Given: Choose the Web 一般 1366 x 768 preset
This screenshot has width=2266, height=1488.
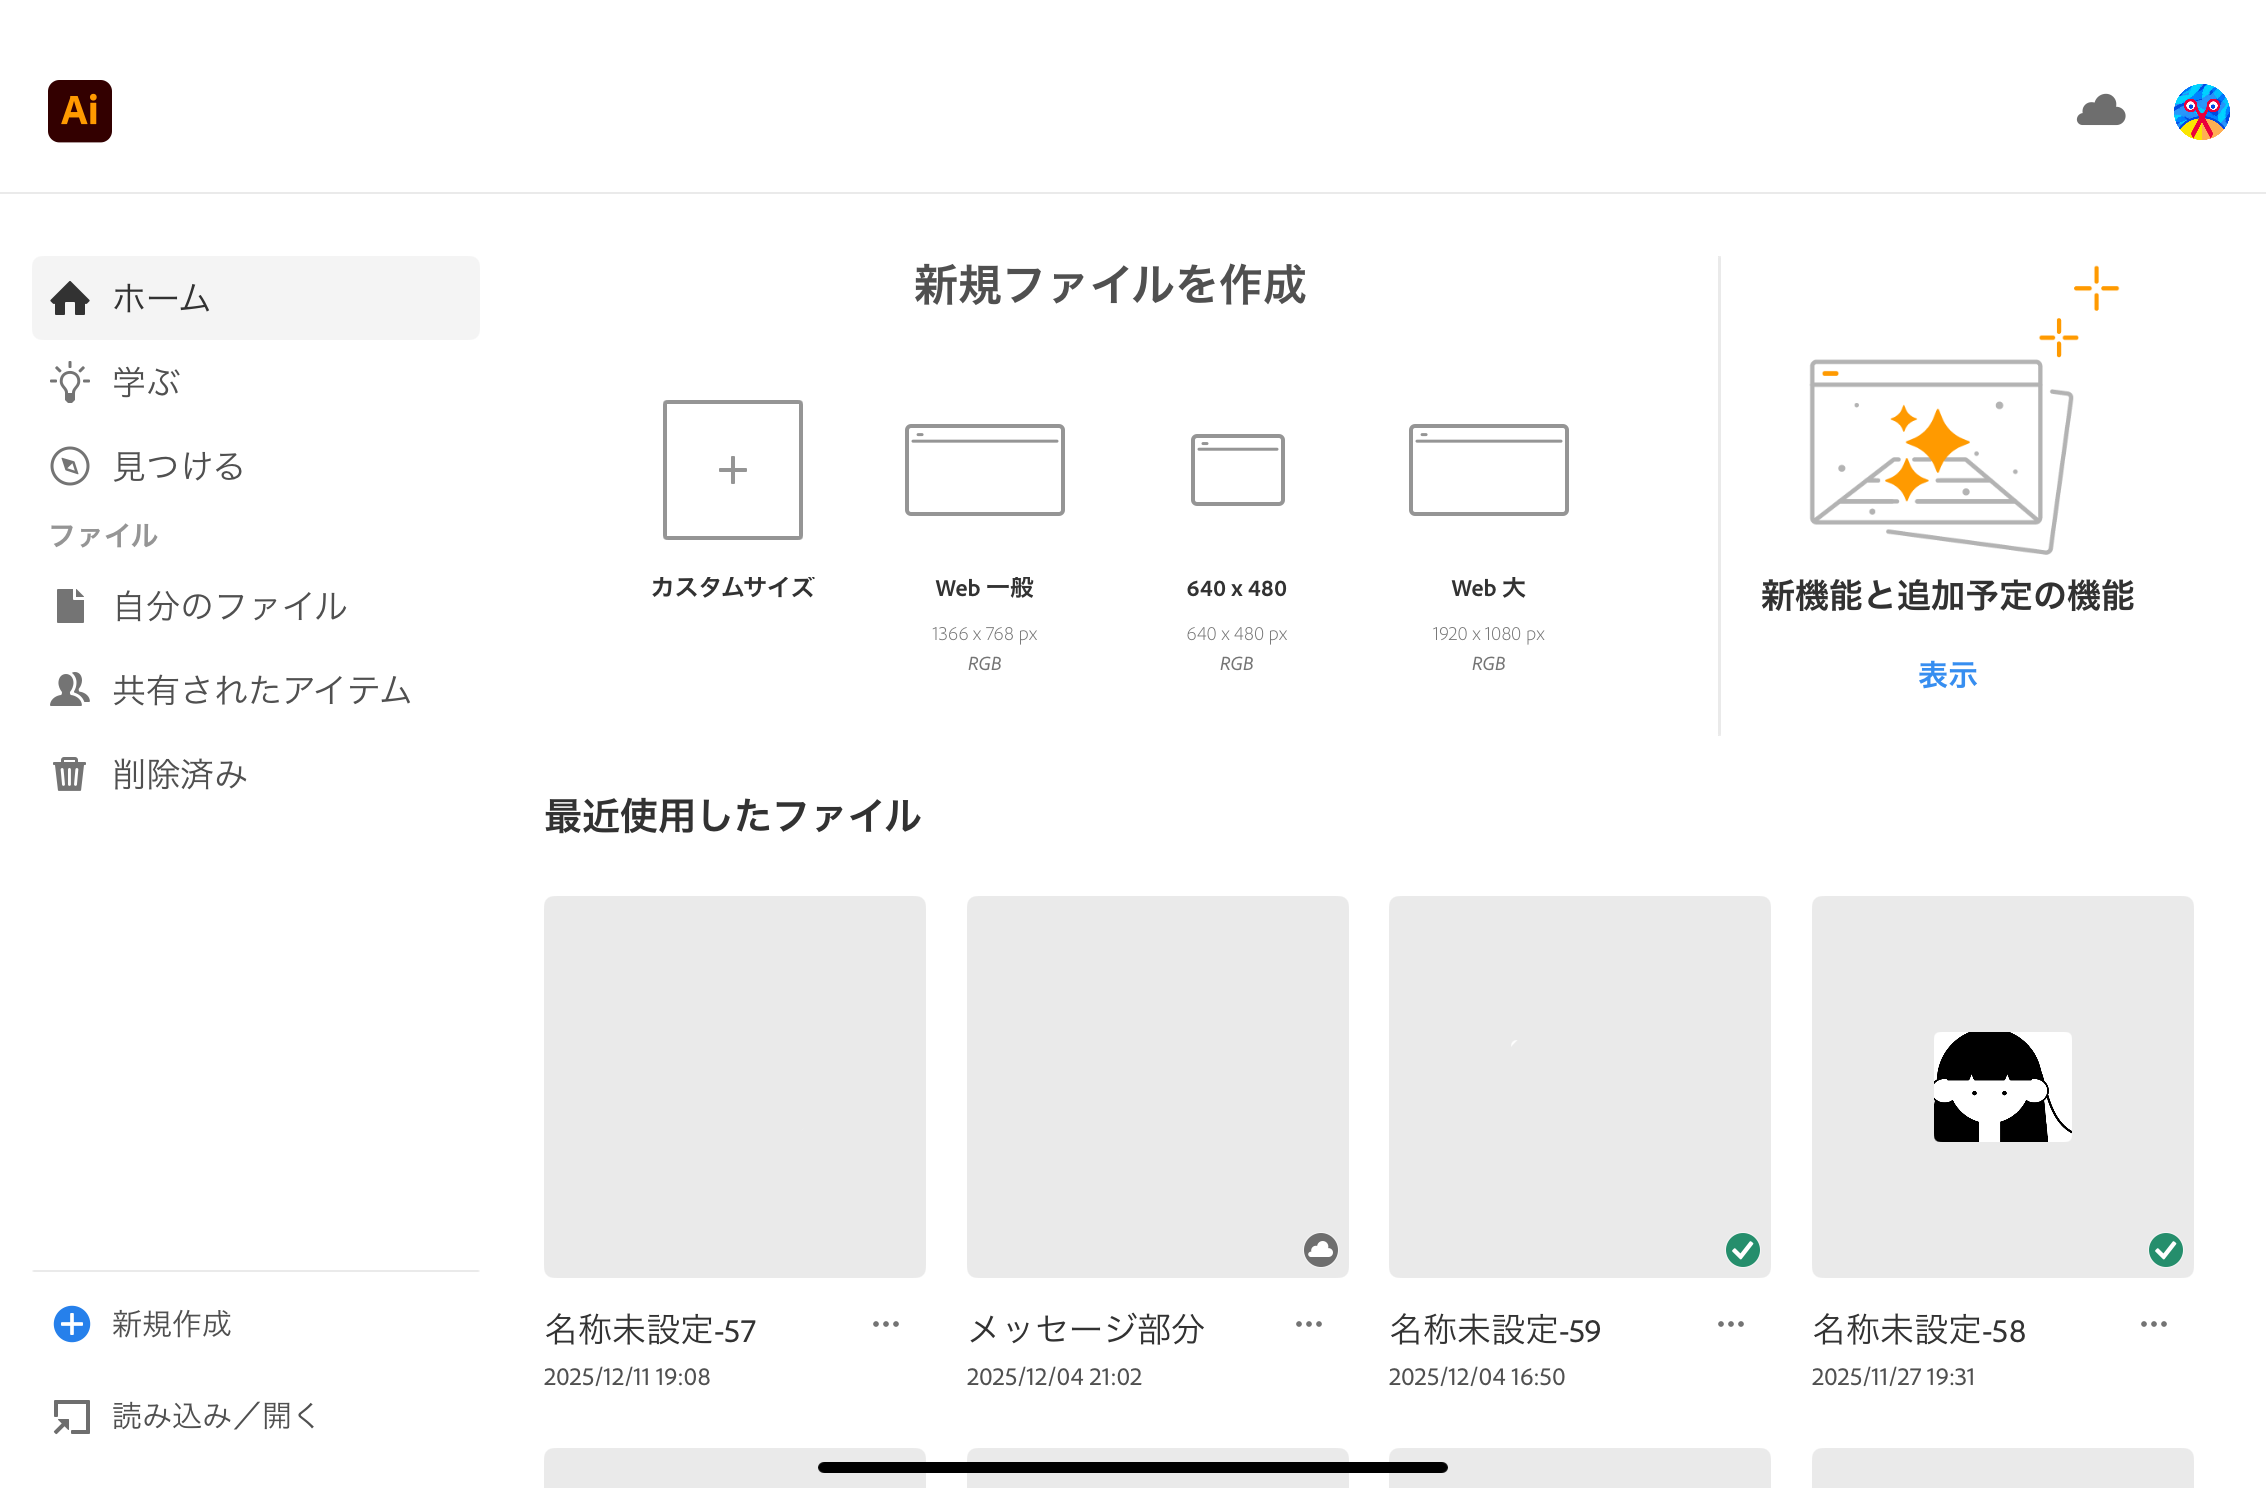Looking at the screenshot, I should (985, 470).
